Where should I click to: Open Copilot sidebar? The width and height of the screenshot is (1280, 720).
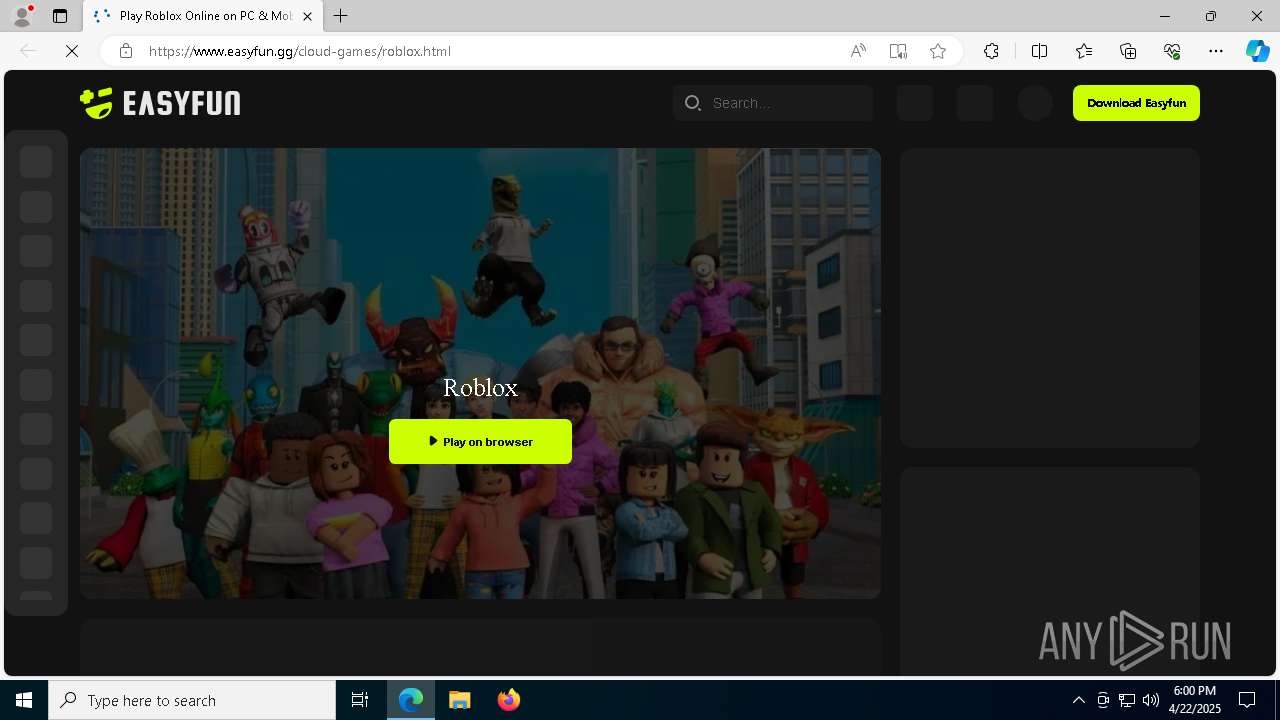click(1257, 51)
